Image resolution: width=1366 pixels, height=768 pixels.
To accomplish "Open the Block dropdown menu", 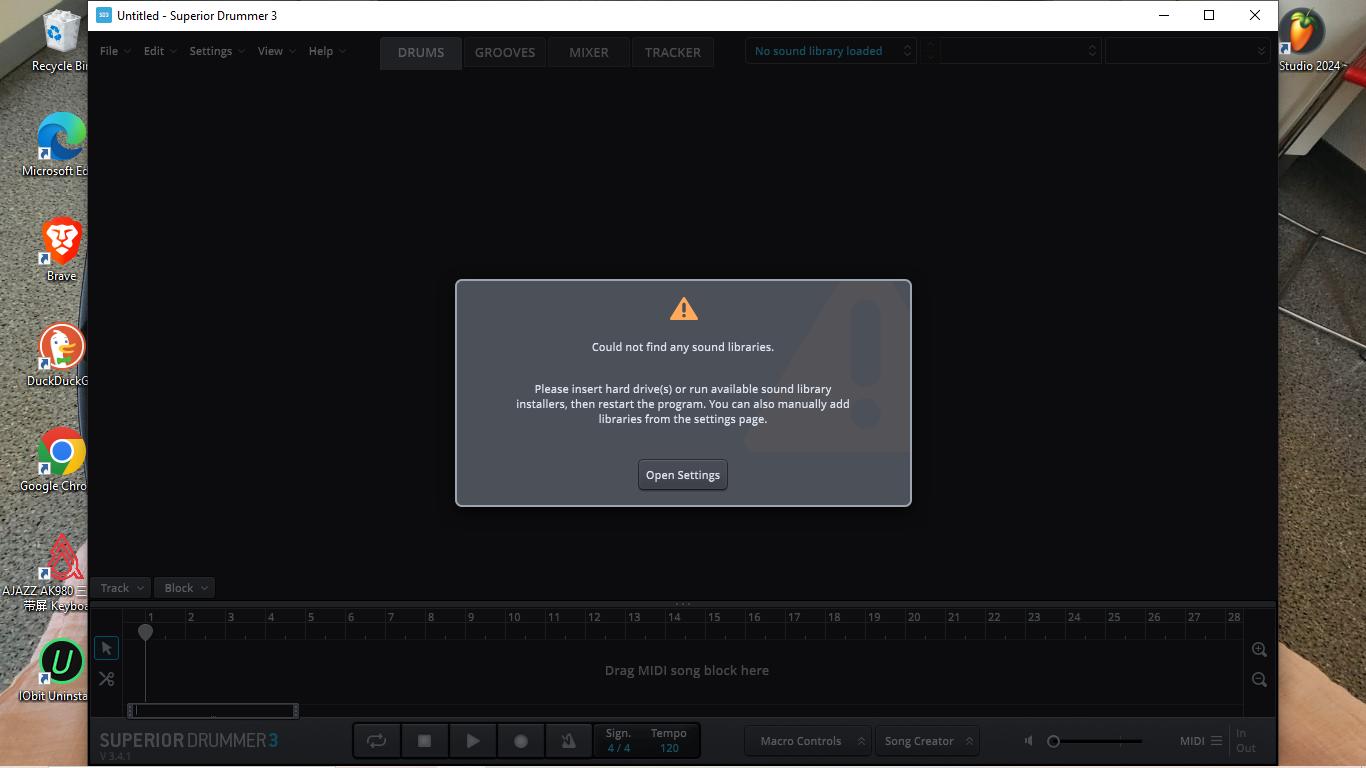I will [x=185, y=588].
